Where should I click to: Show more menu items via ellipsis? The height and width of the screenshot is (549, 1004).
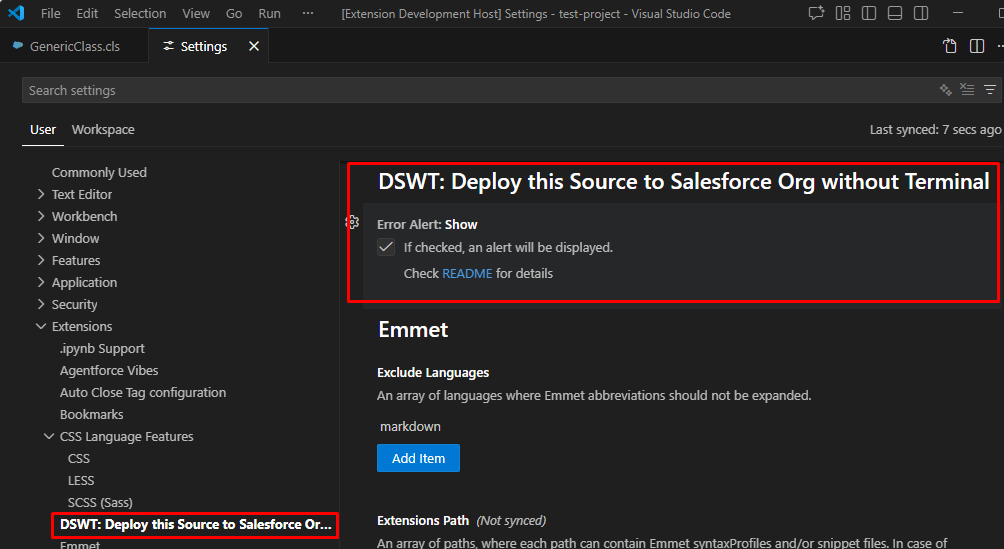pyautogui.click(x=308, y=13)
